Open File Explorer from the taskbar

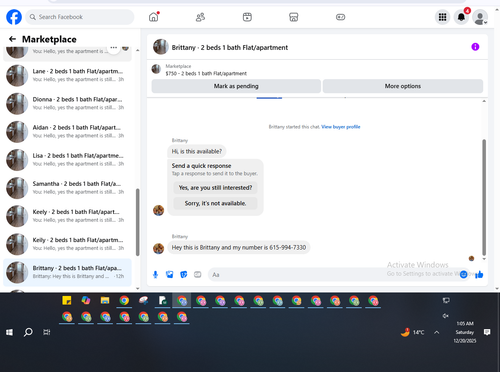[x=105, y=301]
